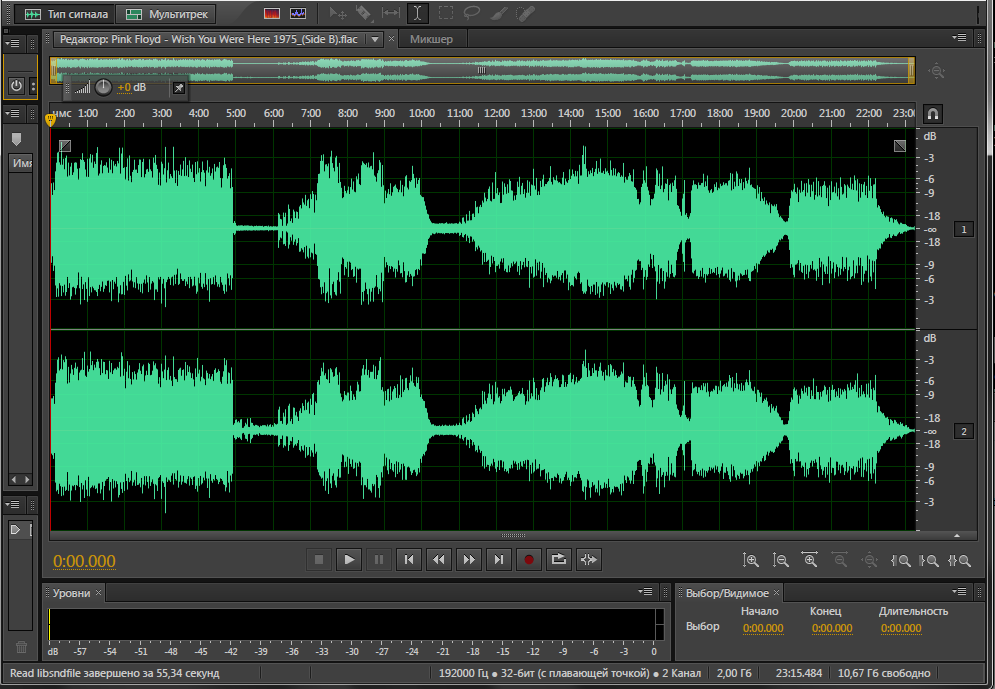Edit selection Конец time value

click(832, 629)
